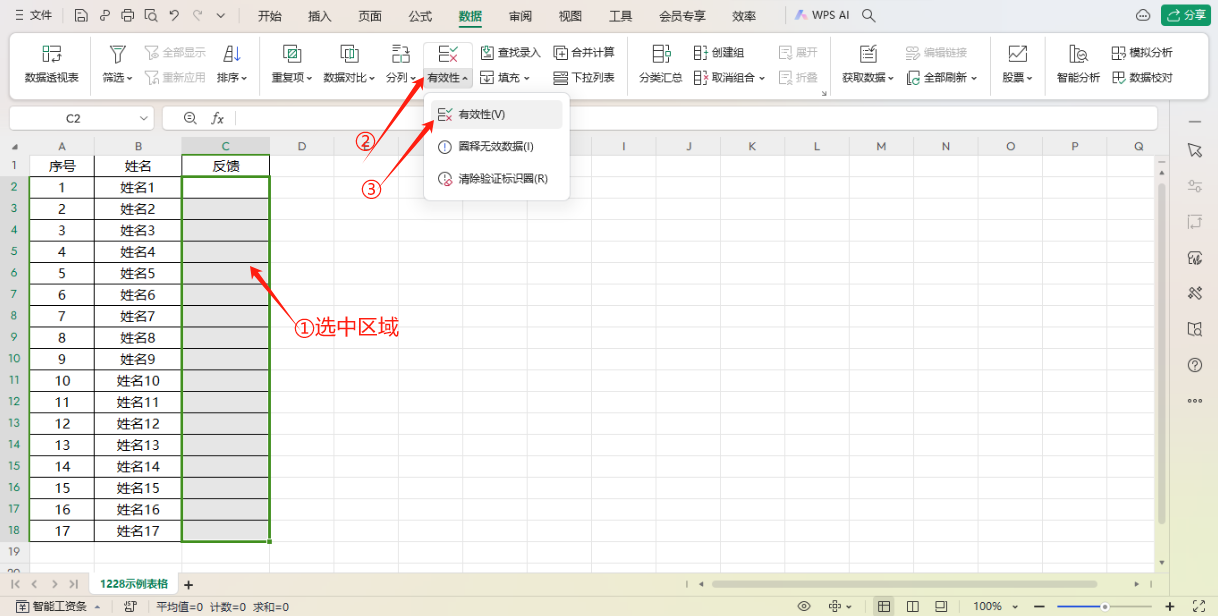
Task: Open the Name Box dropdown showing C2
Action: click(x=145, y=118)
